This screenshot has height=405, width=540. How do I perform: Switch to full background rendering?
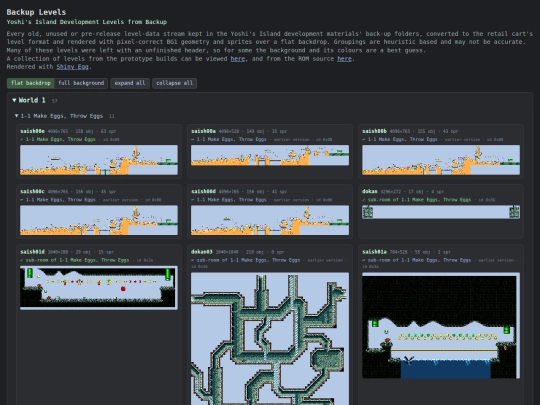tap(81, 83)
